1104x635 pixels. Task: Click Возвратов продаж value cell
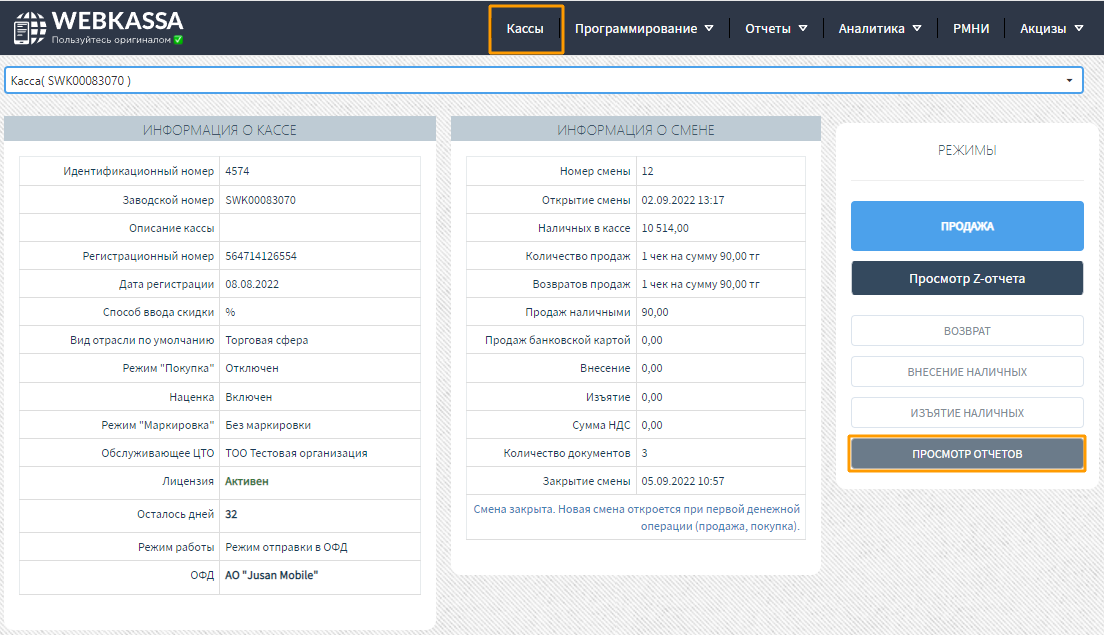pos(720,284)
